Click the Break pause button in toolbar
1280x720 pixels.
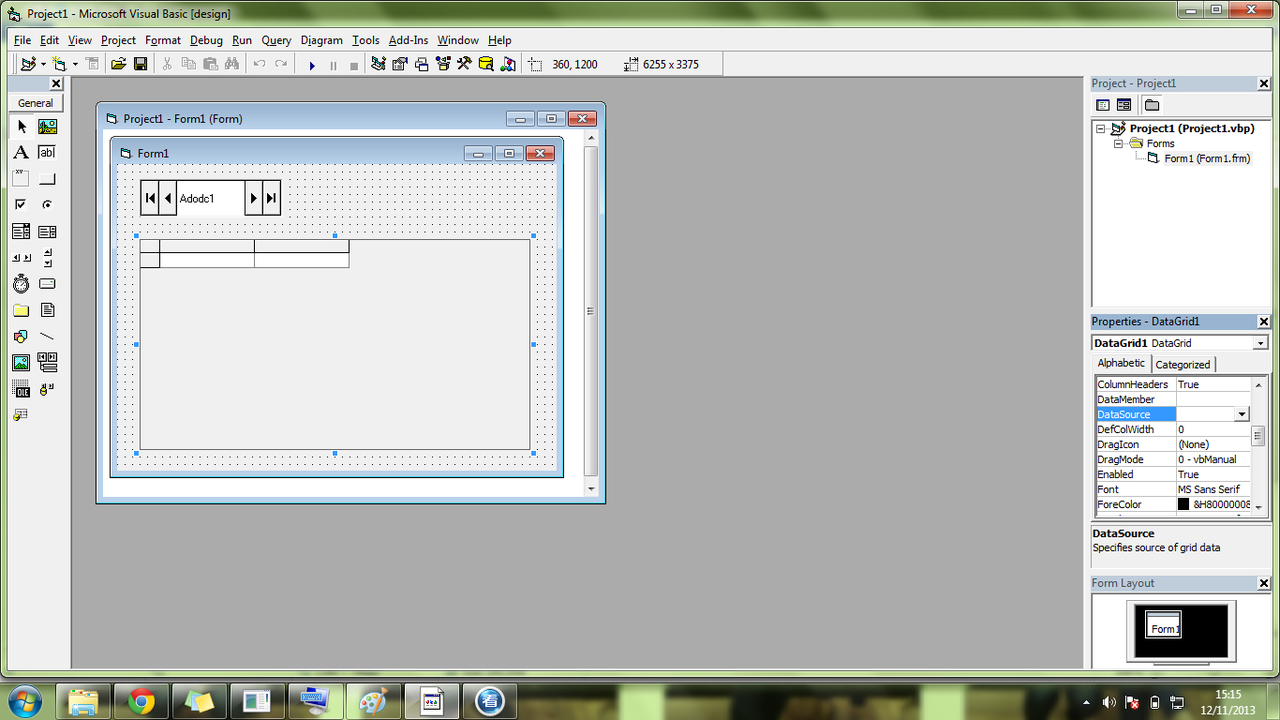click(333, 65)
